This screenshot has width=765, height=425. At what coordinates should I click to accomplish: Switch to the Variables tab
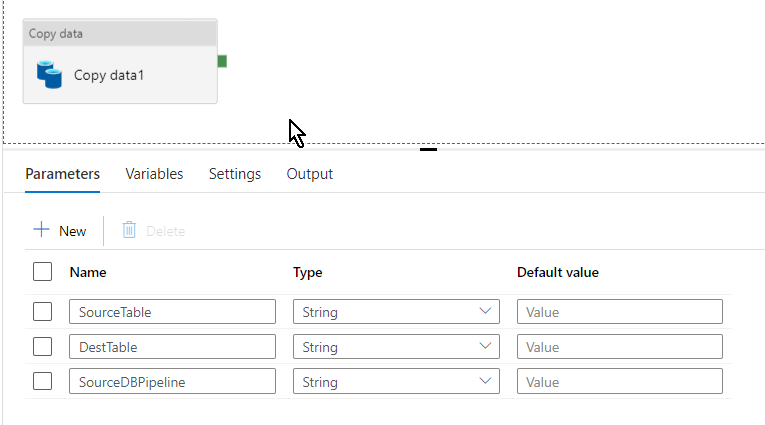click(x=154, y=174)
